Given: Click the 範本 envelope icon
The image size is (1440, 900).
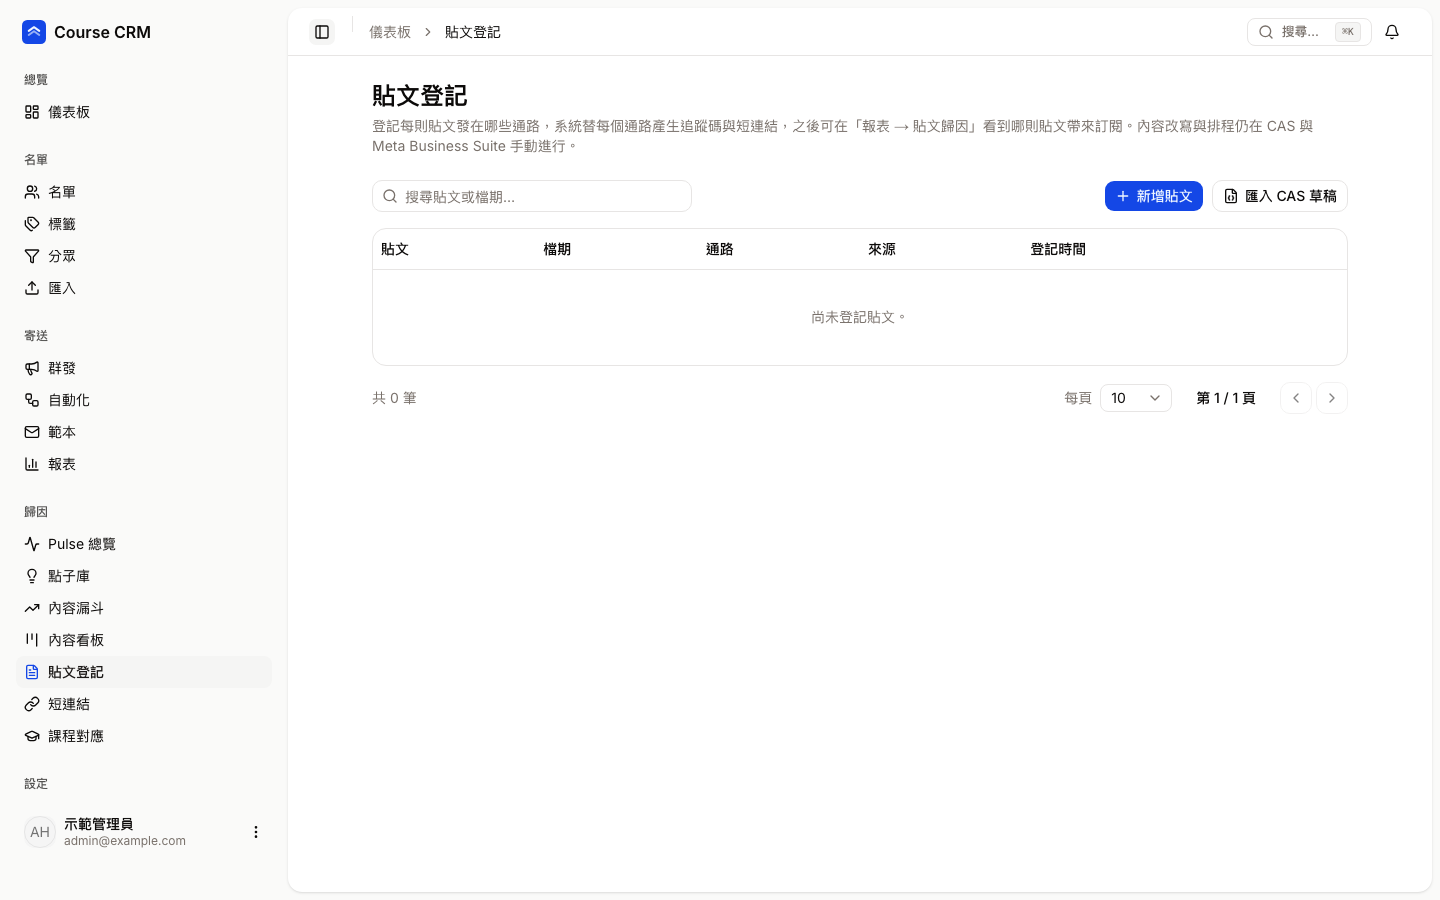Looking at the screenshot, I should click(32, 432).
